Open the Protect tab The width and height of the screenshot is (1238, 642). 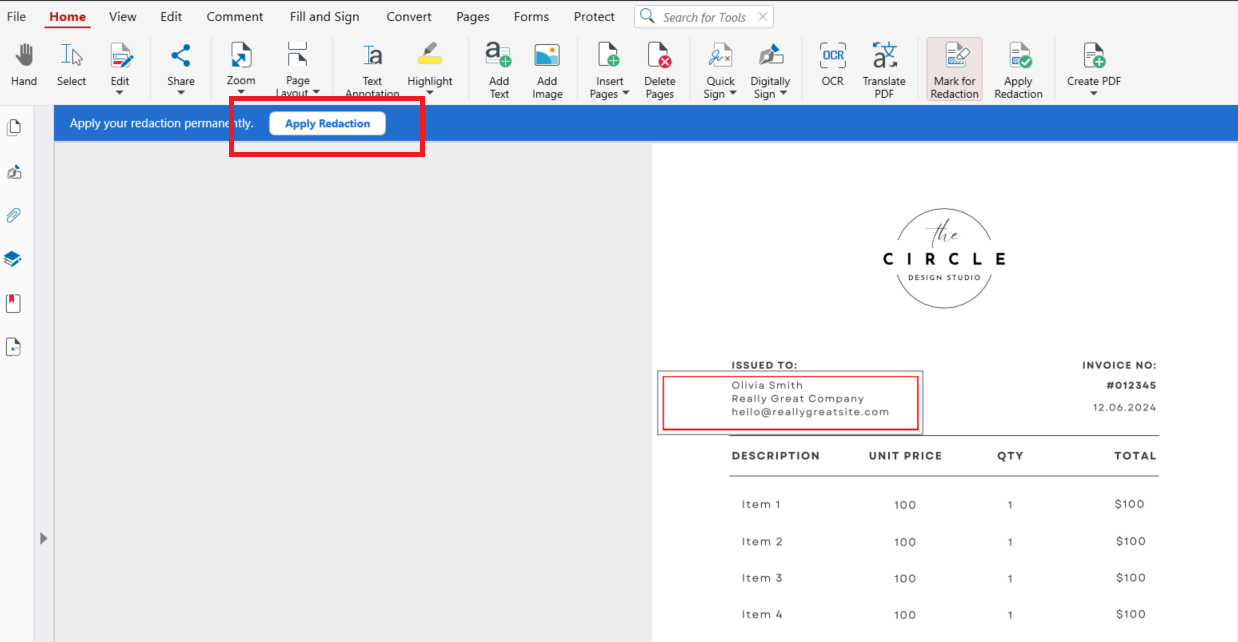[594, 16]
